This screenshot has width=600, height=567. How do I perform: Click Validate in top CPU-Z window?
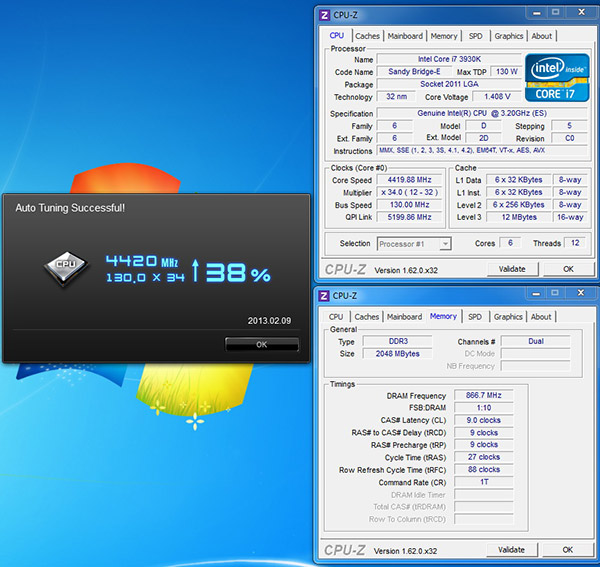[x=512, y=269]
